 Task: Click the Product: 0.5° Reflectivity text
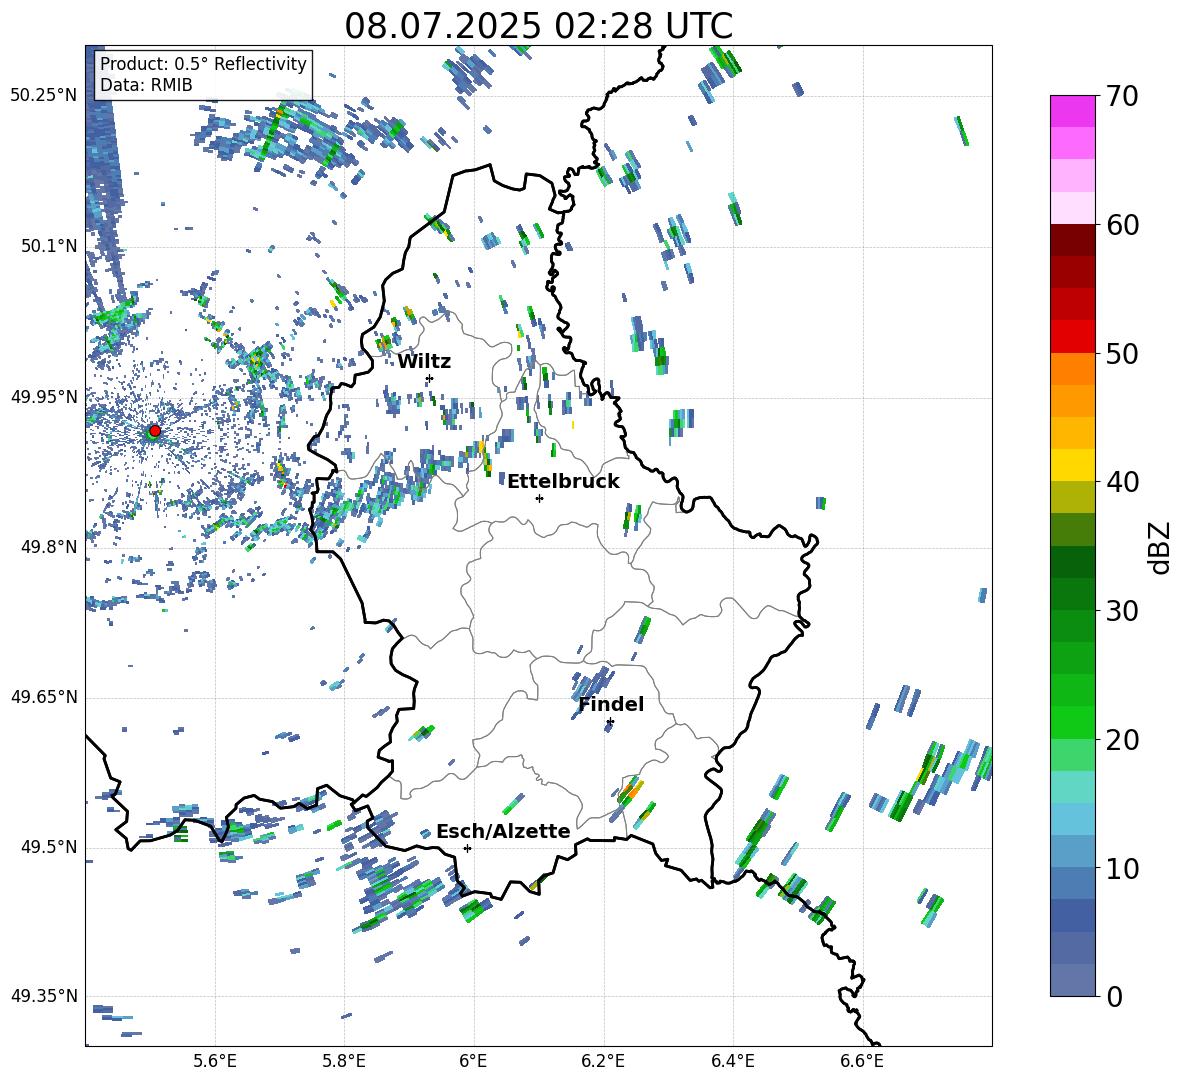tap(203, 64)
